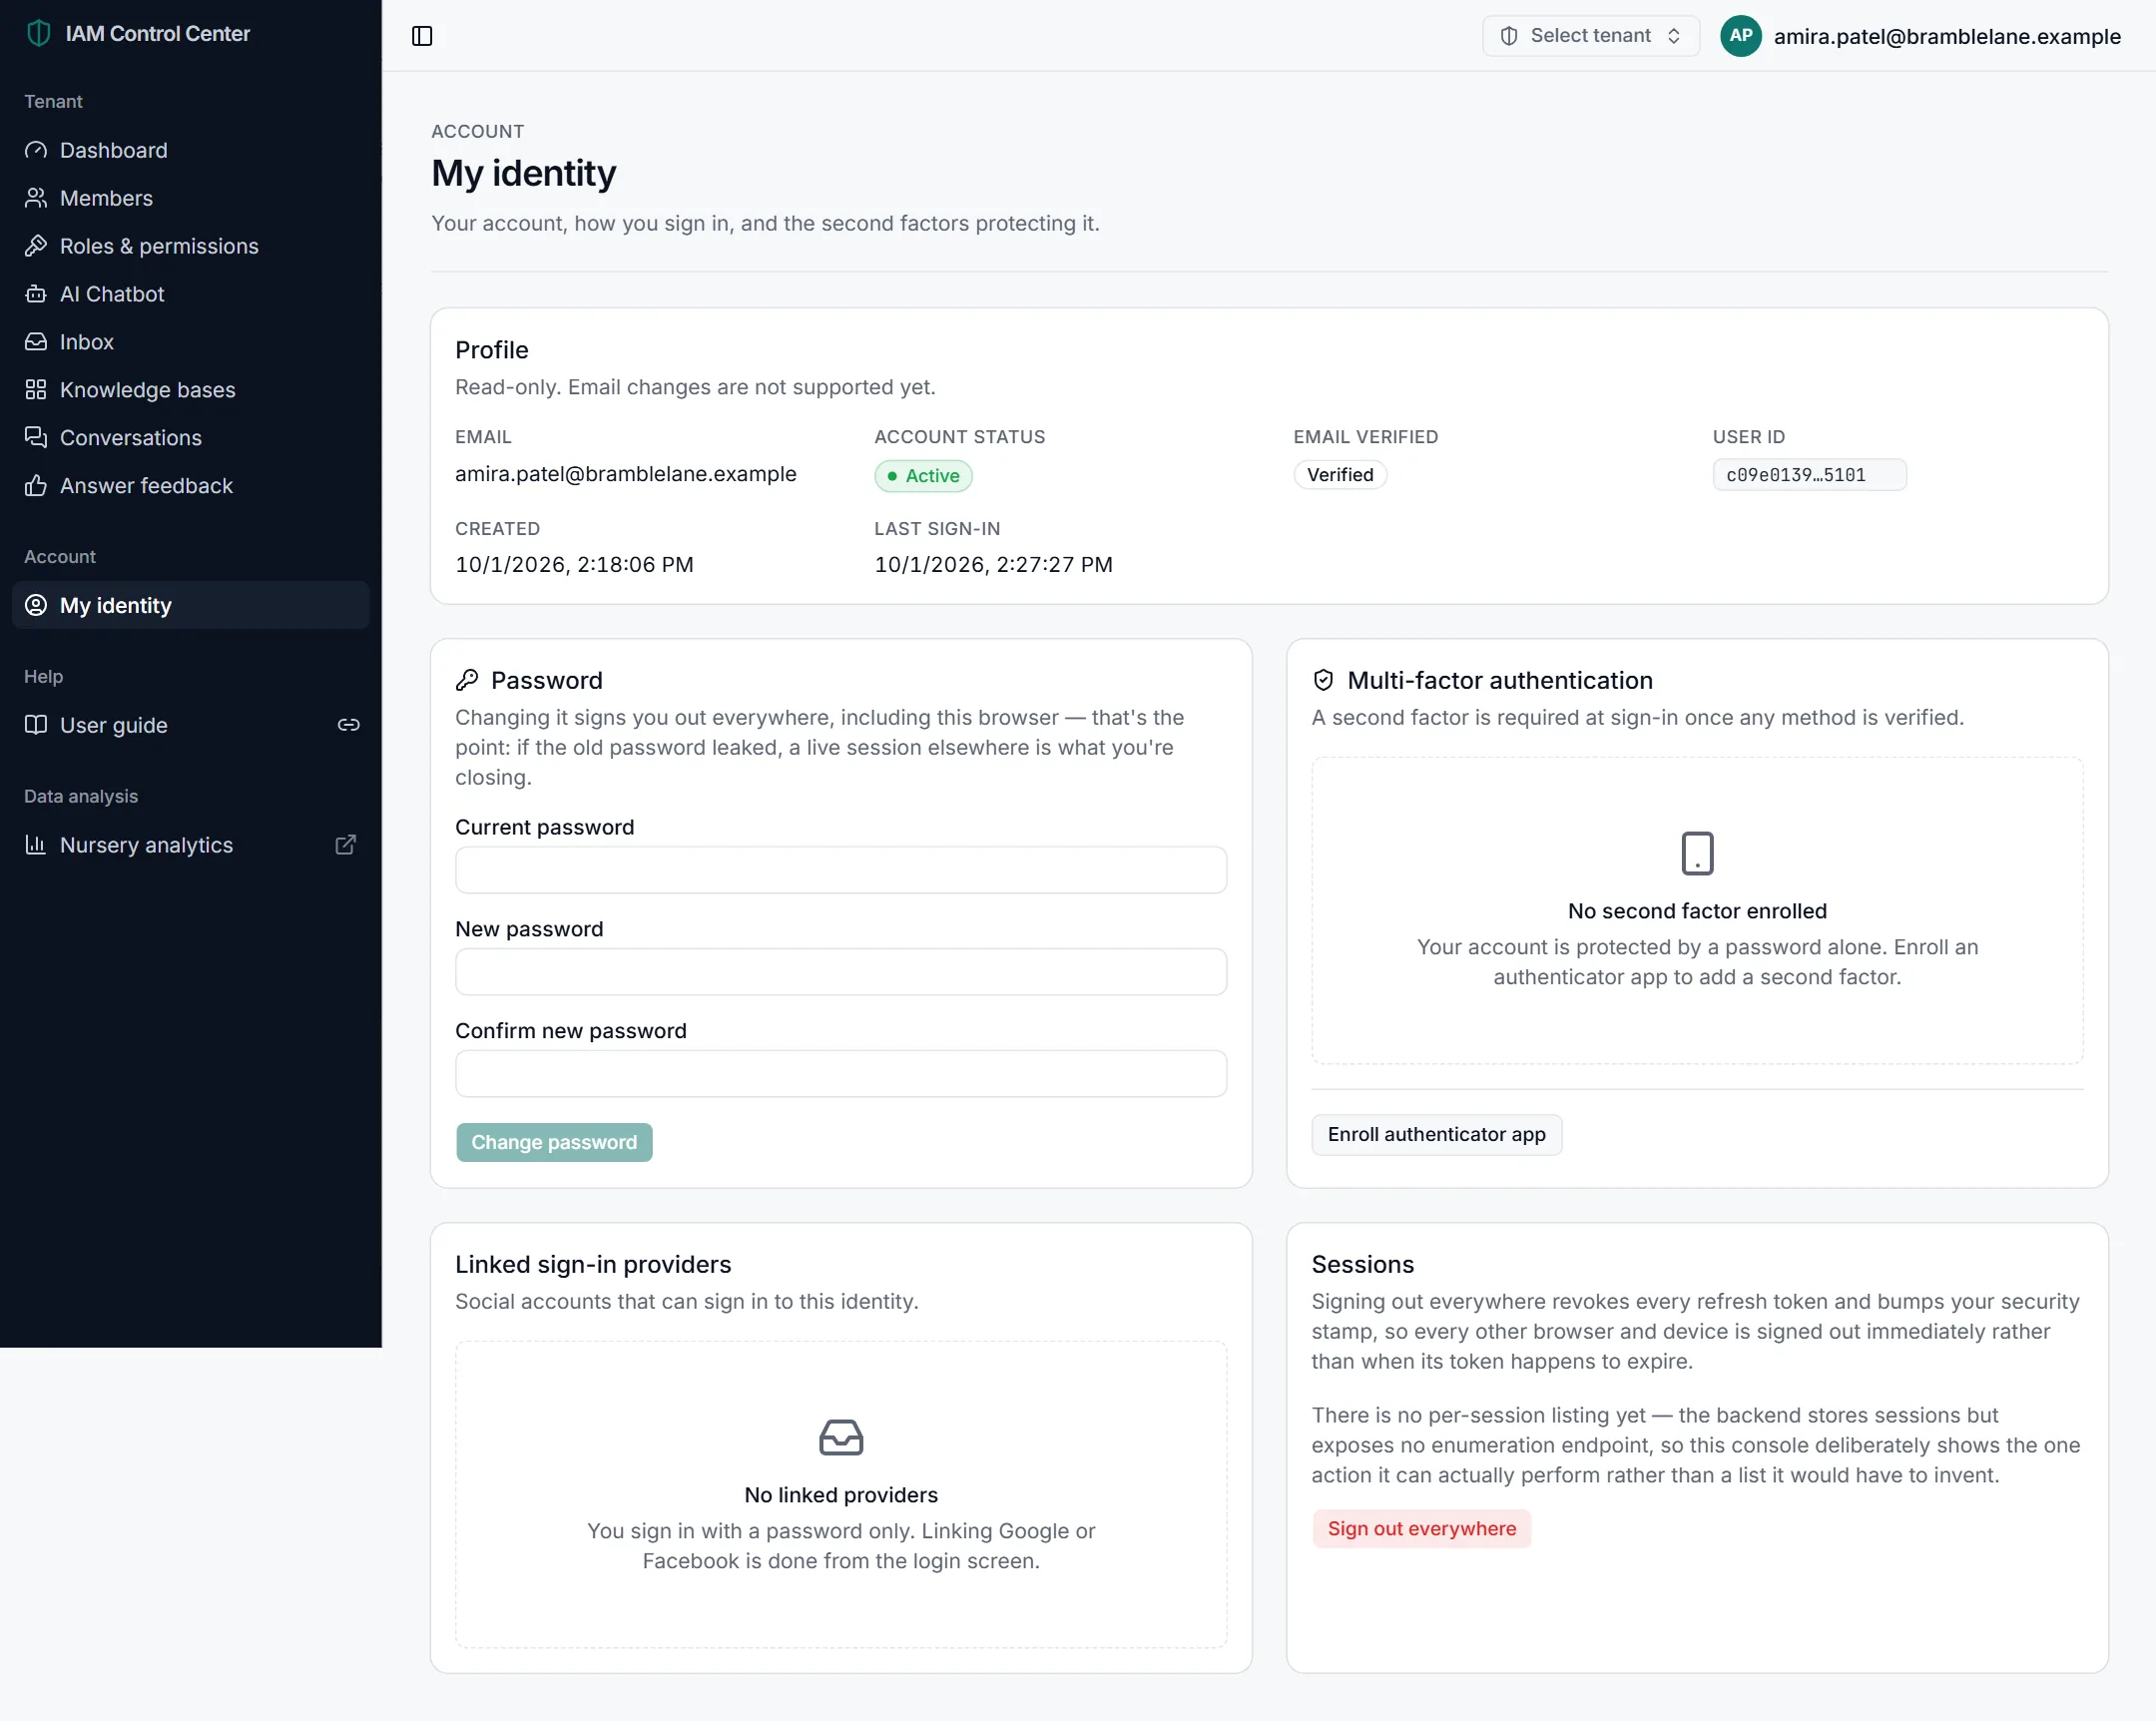Open the Conversations section

tap(190, 438)
